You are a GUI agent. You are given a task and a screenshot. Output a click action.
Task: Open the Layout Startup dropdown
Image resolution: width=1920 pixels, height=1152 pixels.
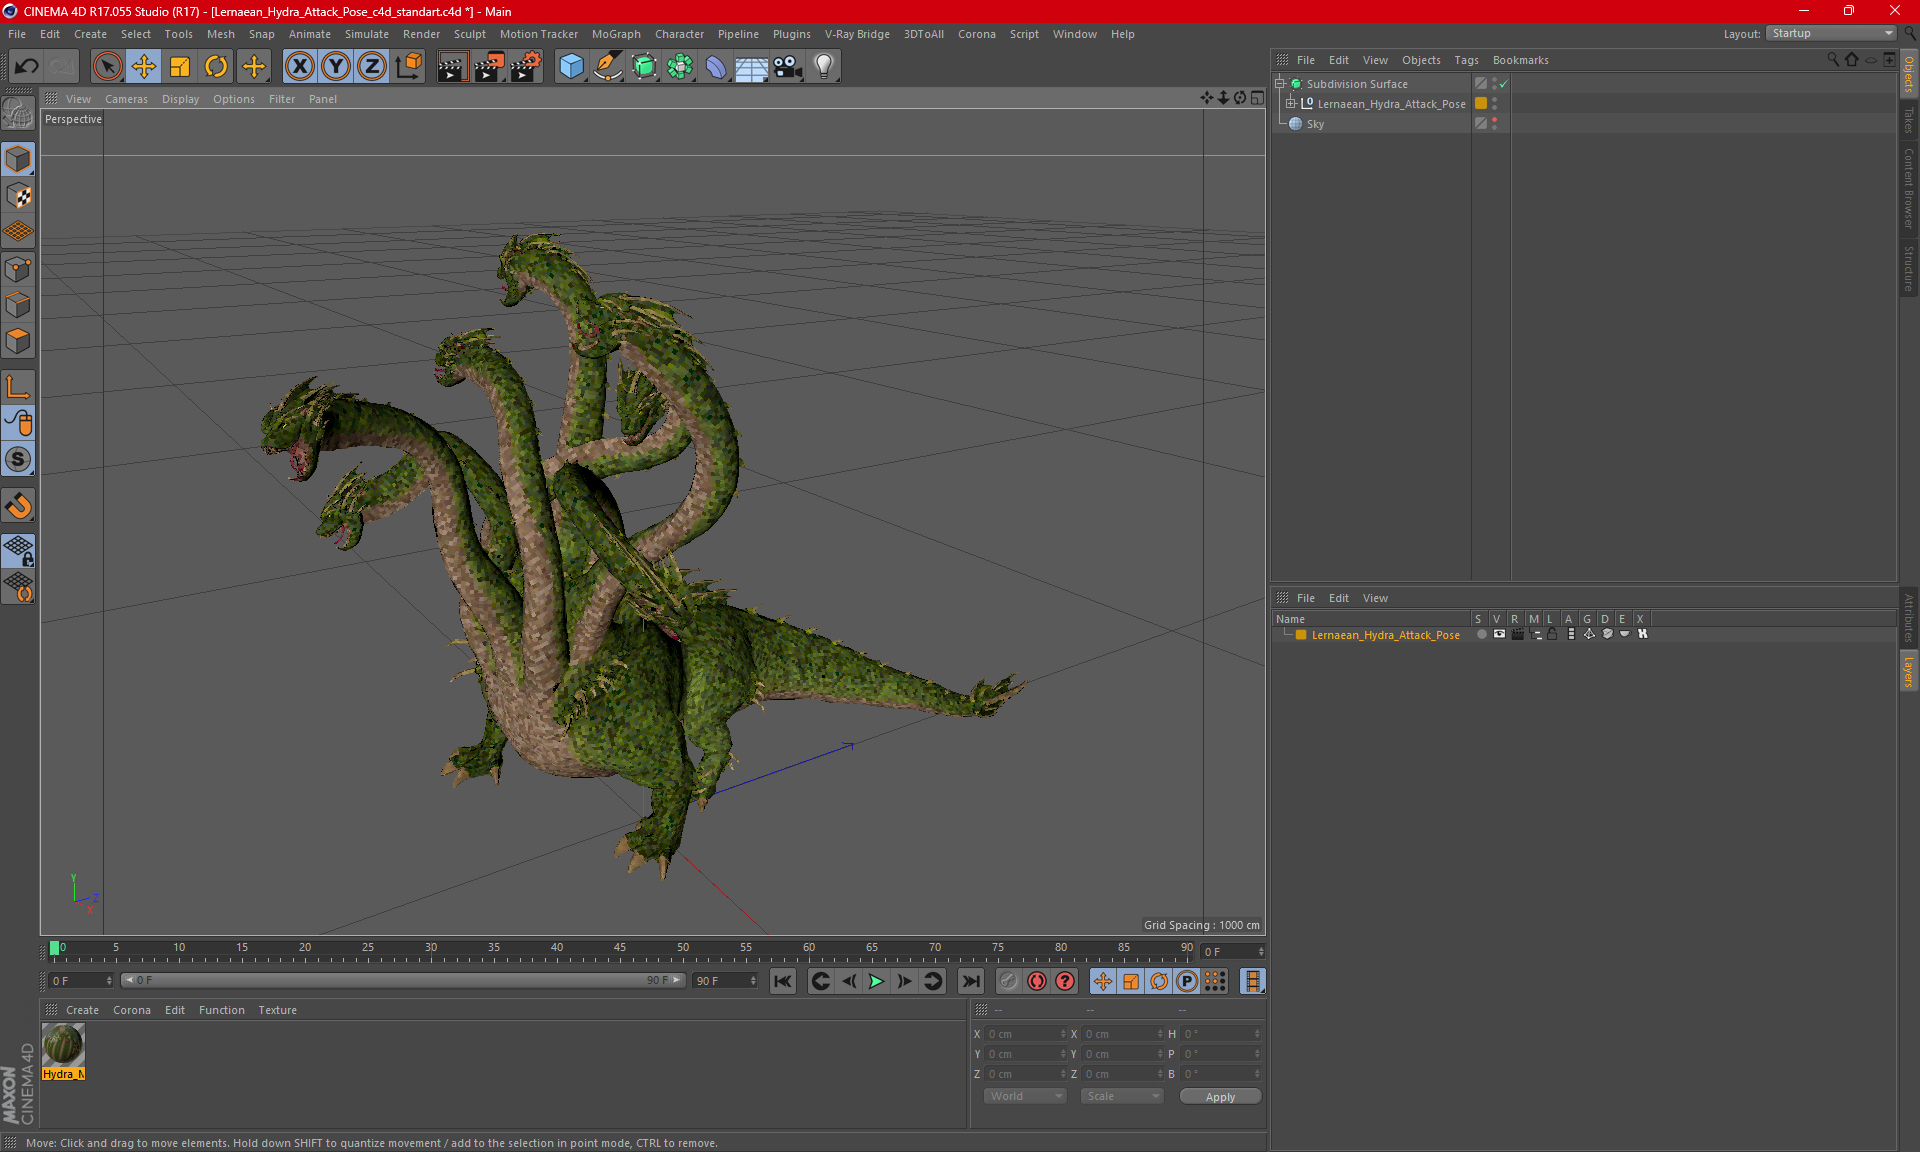point(1831,33)
